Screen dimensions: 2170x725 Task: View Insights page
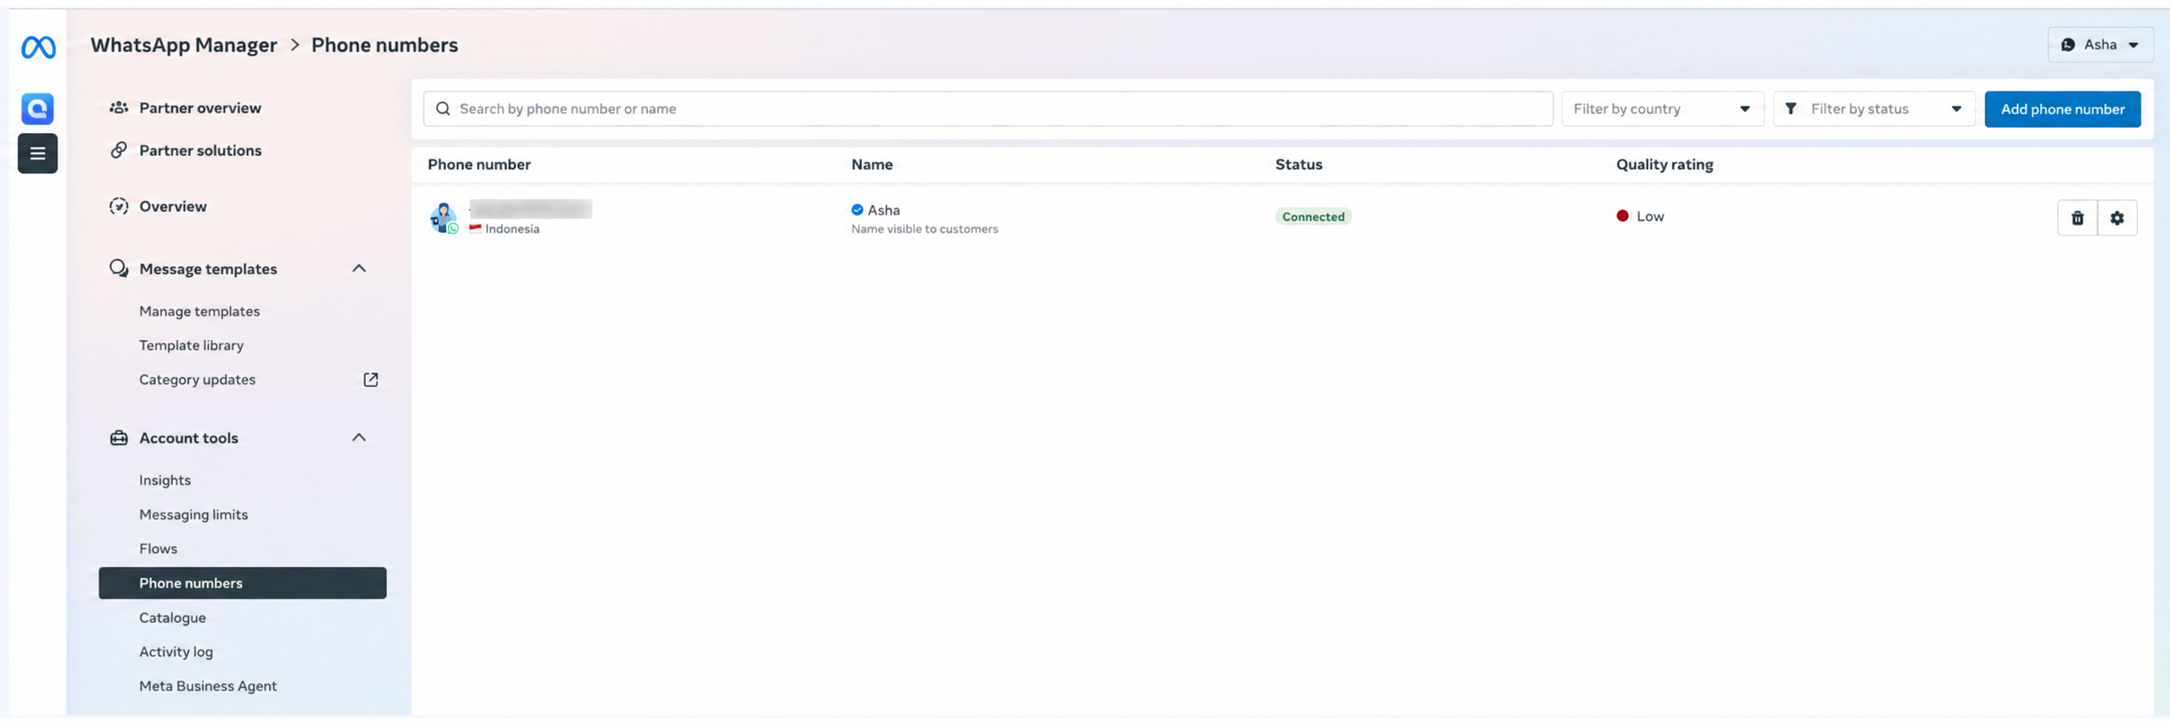(x=165, y=480)
